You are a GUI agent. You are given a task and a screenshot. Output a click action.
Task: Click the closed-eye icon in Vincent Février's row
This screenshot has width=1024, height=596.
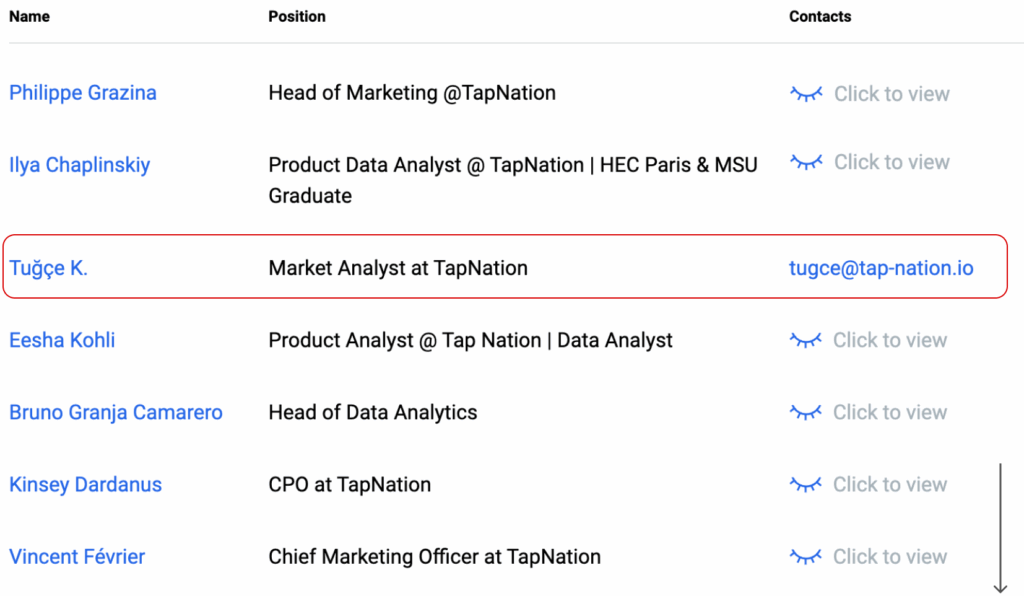coord(806,557)
